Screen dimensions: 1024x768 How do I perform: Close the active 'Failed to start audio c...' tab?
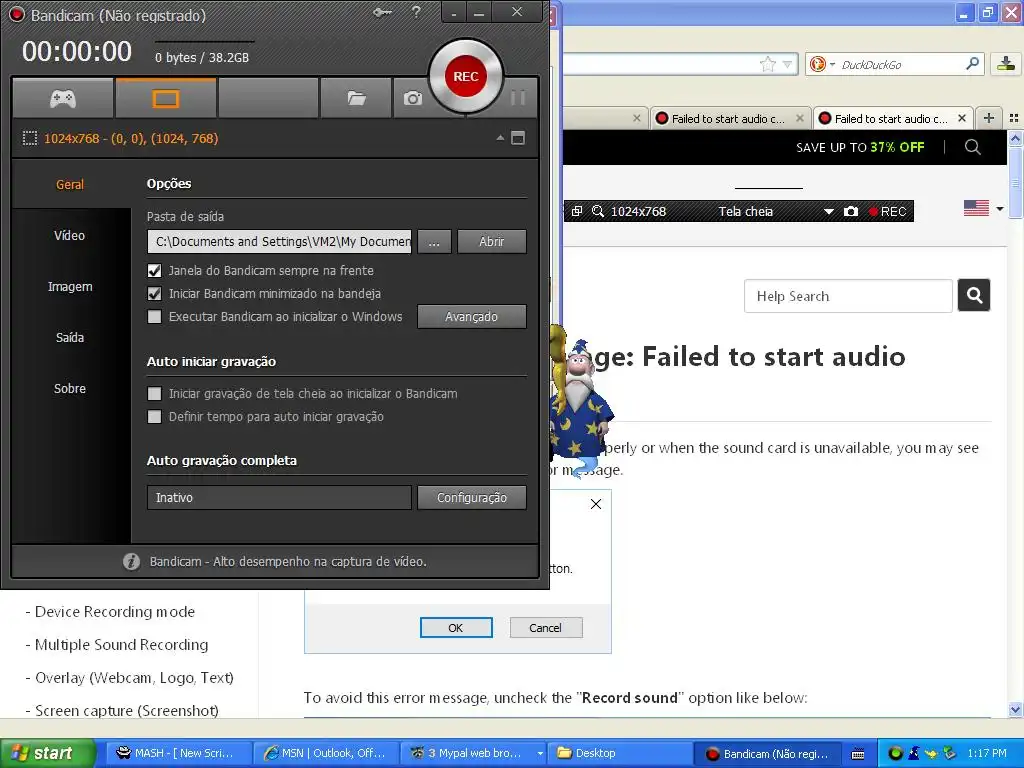point(961,118)
